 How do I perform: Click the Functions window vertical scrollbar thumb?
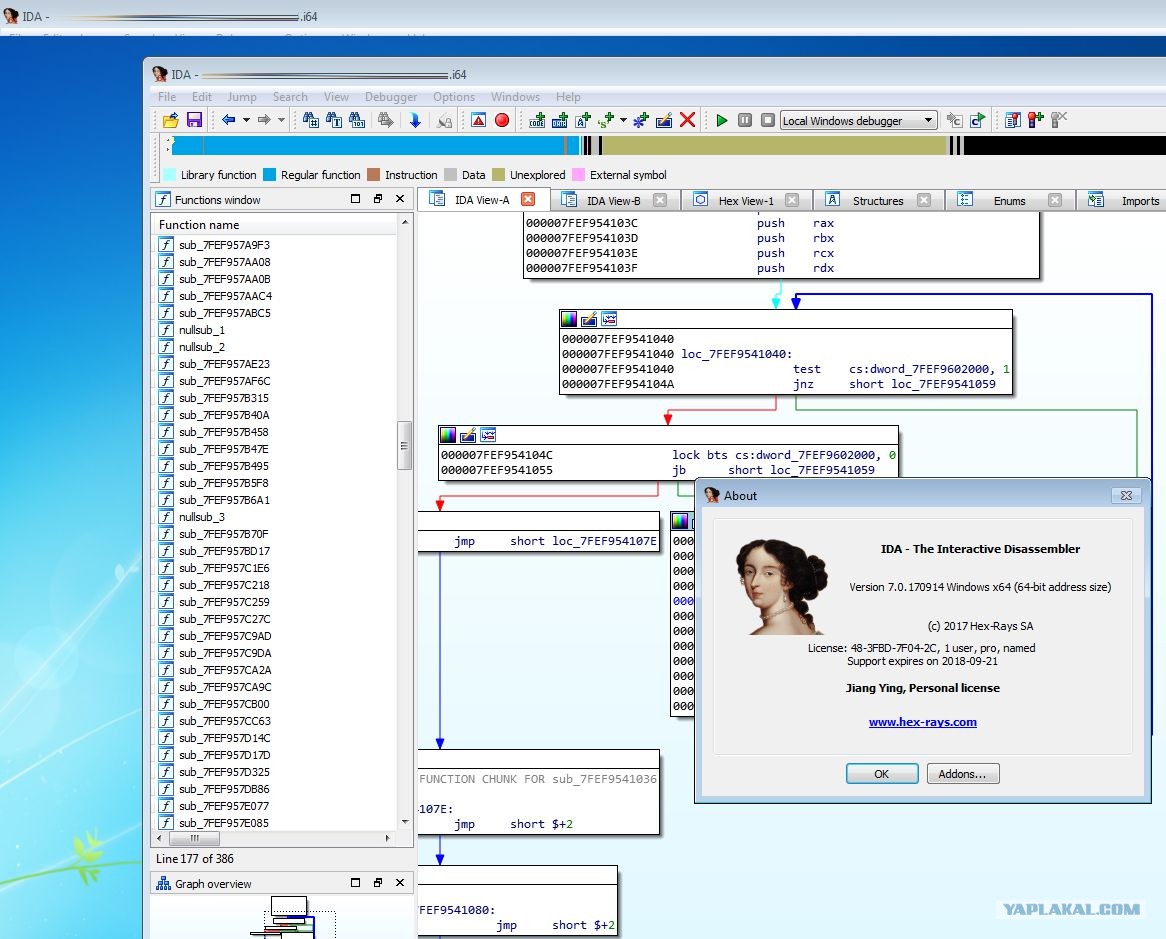(405, 445)
